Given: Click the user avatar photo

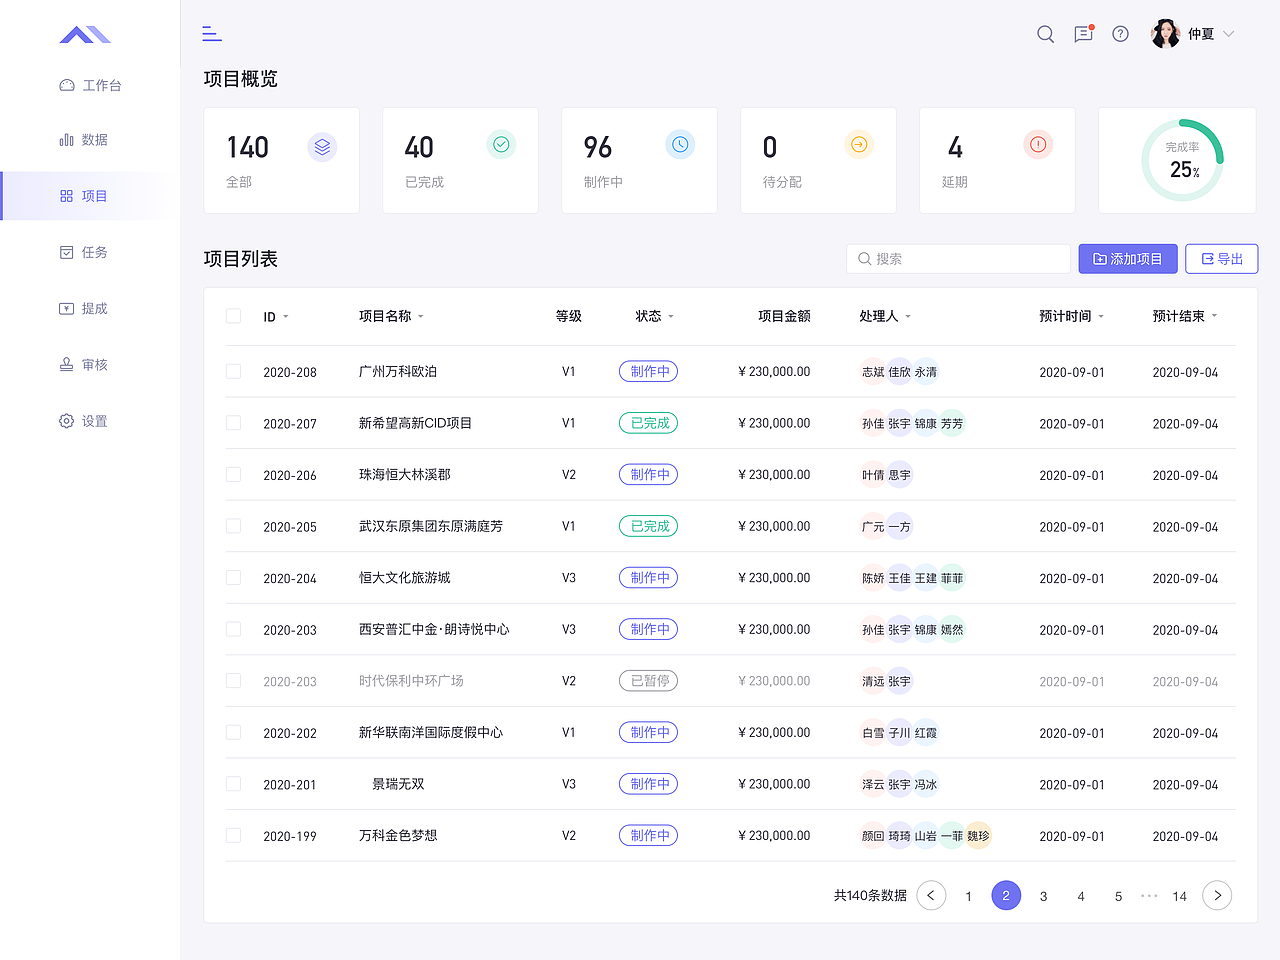Looking at the screenshot, I should coord(1165,34).
